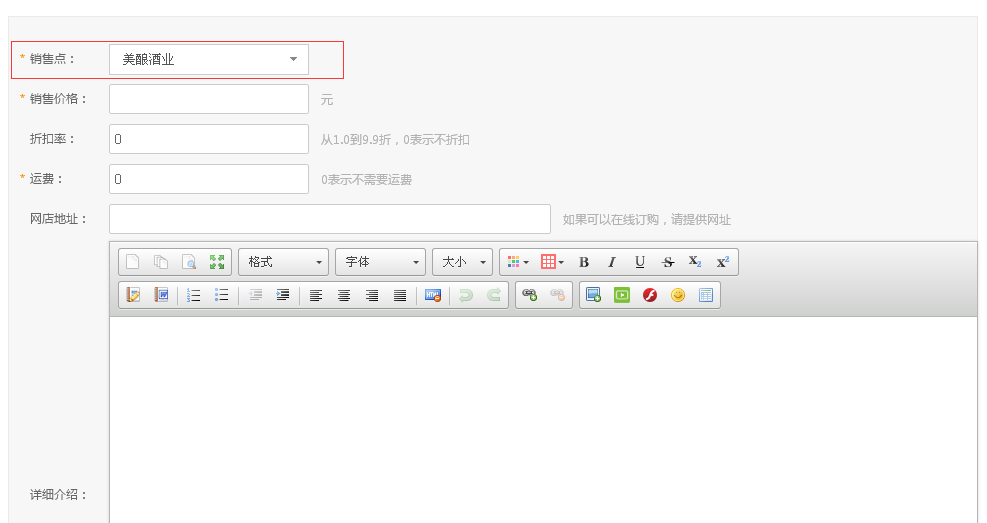Click the 销售价格 label
Image resolution: width=987 pixels, height=523 pixels.
(58, 99)
